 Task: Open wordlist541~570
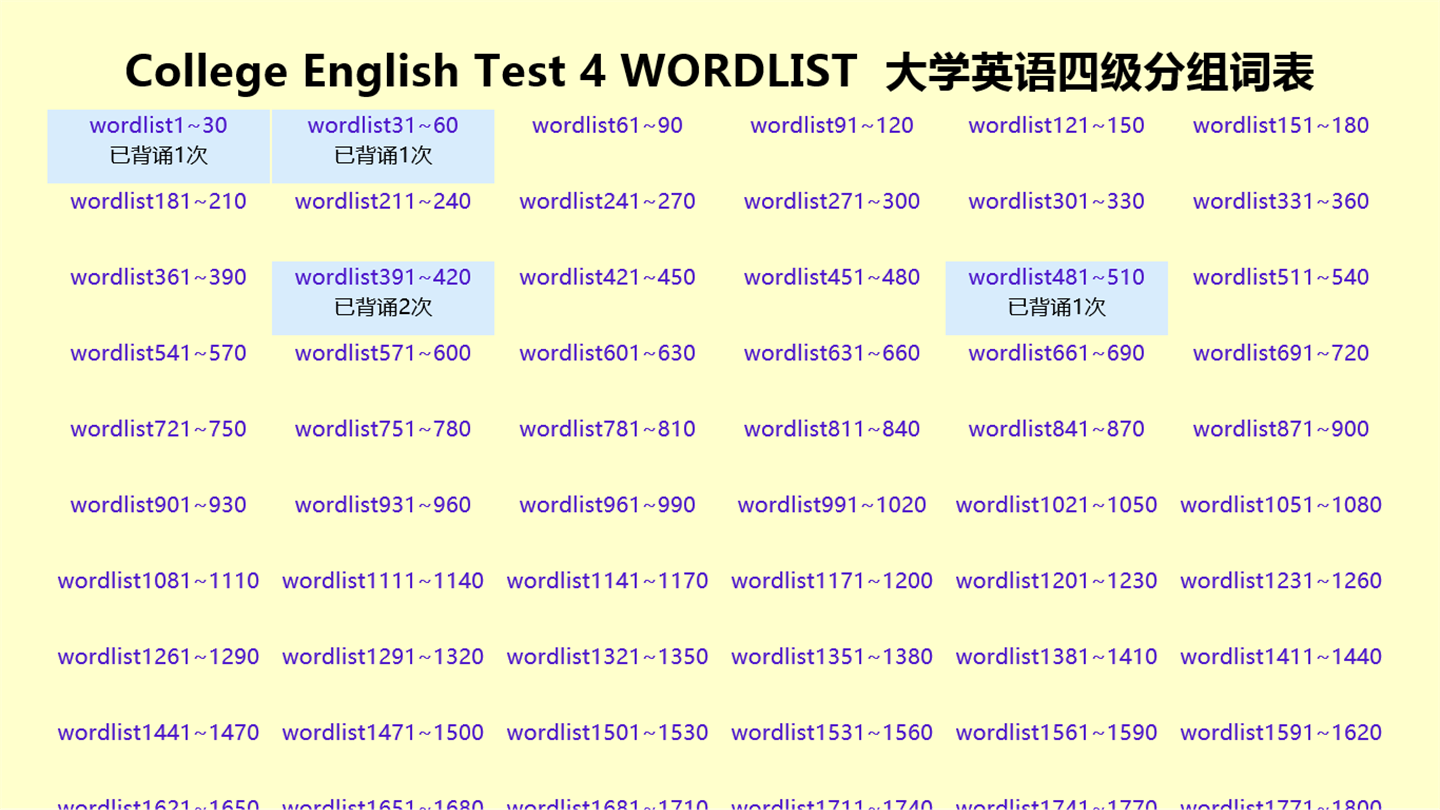(x=158, y=353)
